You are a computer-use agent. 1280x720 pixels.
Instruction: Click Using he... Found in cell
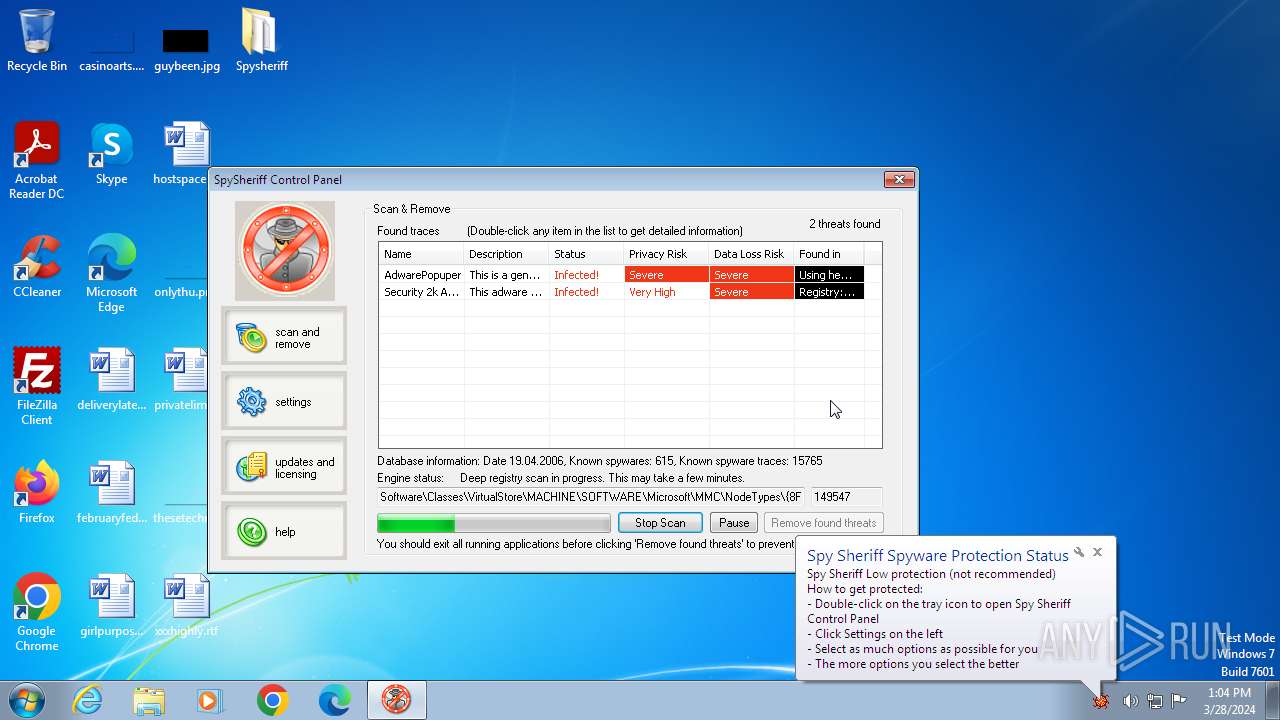829,275
